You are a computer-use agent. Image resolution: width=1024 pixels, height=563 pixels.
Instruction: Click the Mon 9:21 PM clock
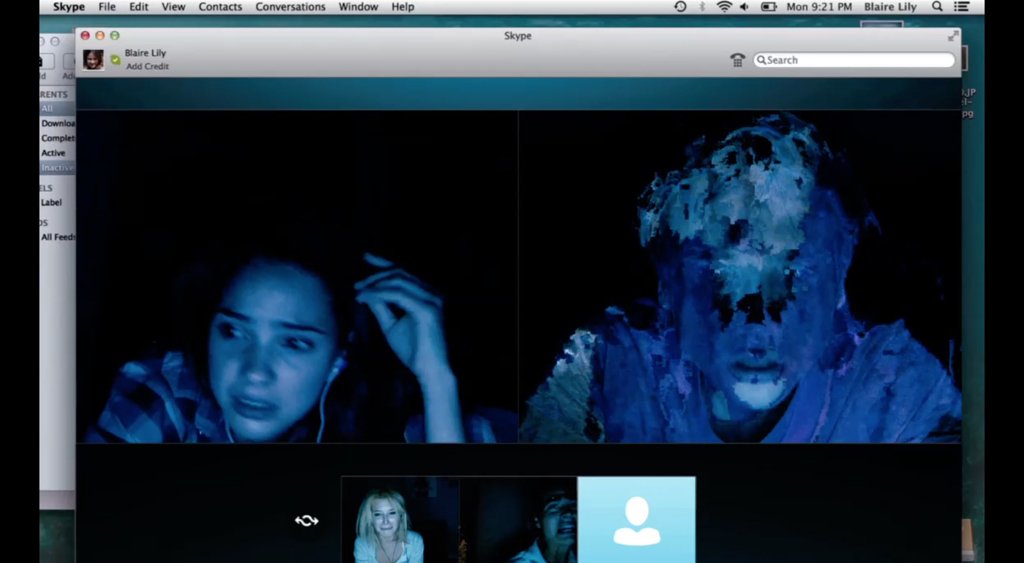[x=819, y=7]
